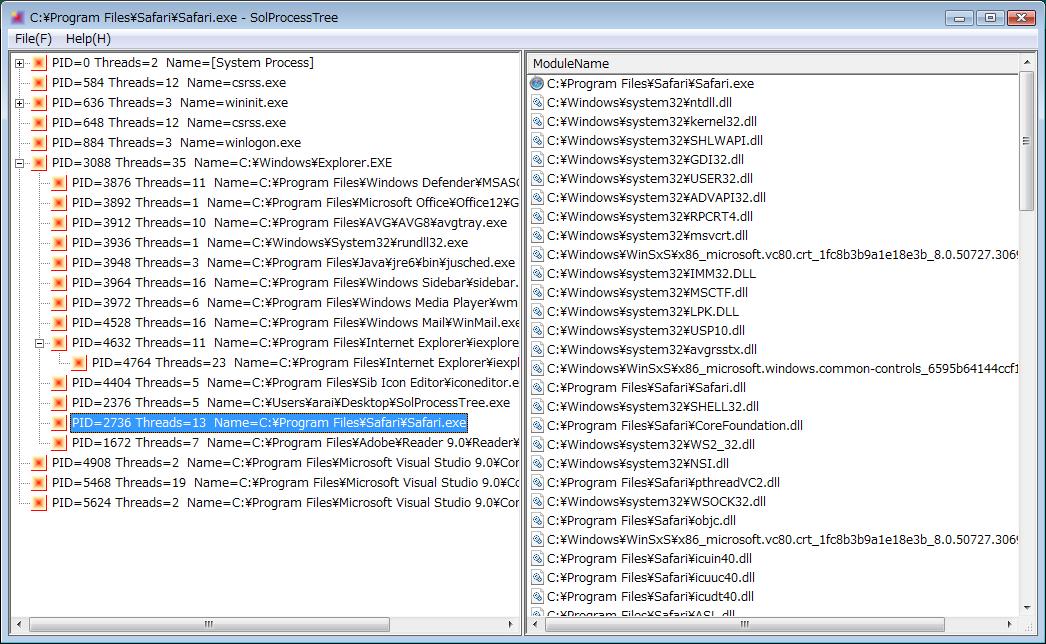Click the ModuleName column header
Image resolution: width=1046 pixels, height=644 pixels.
(x=772, y=63)
